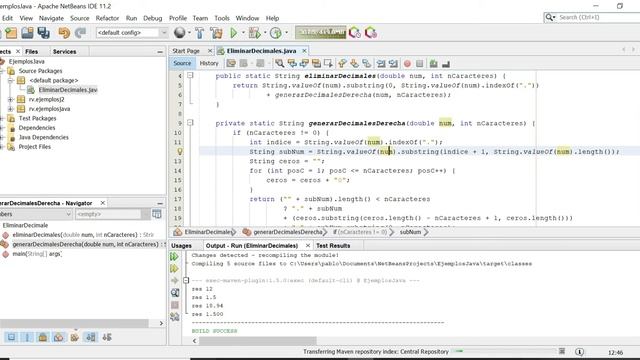Click the Save All toolbar icon

[43, 33]
